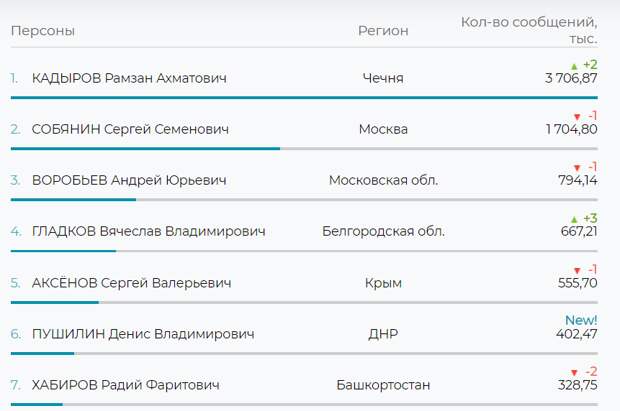Click the progress bar under Кадыров
Screen dimensions: 620x411
[304, 98]
